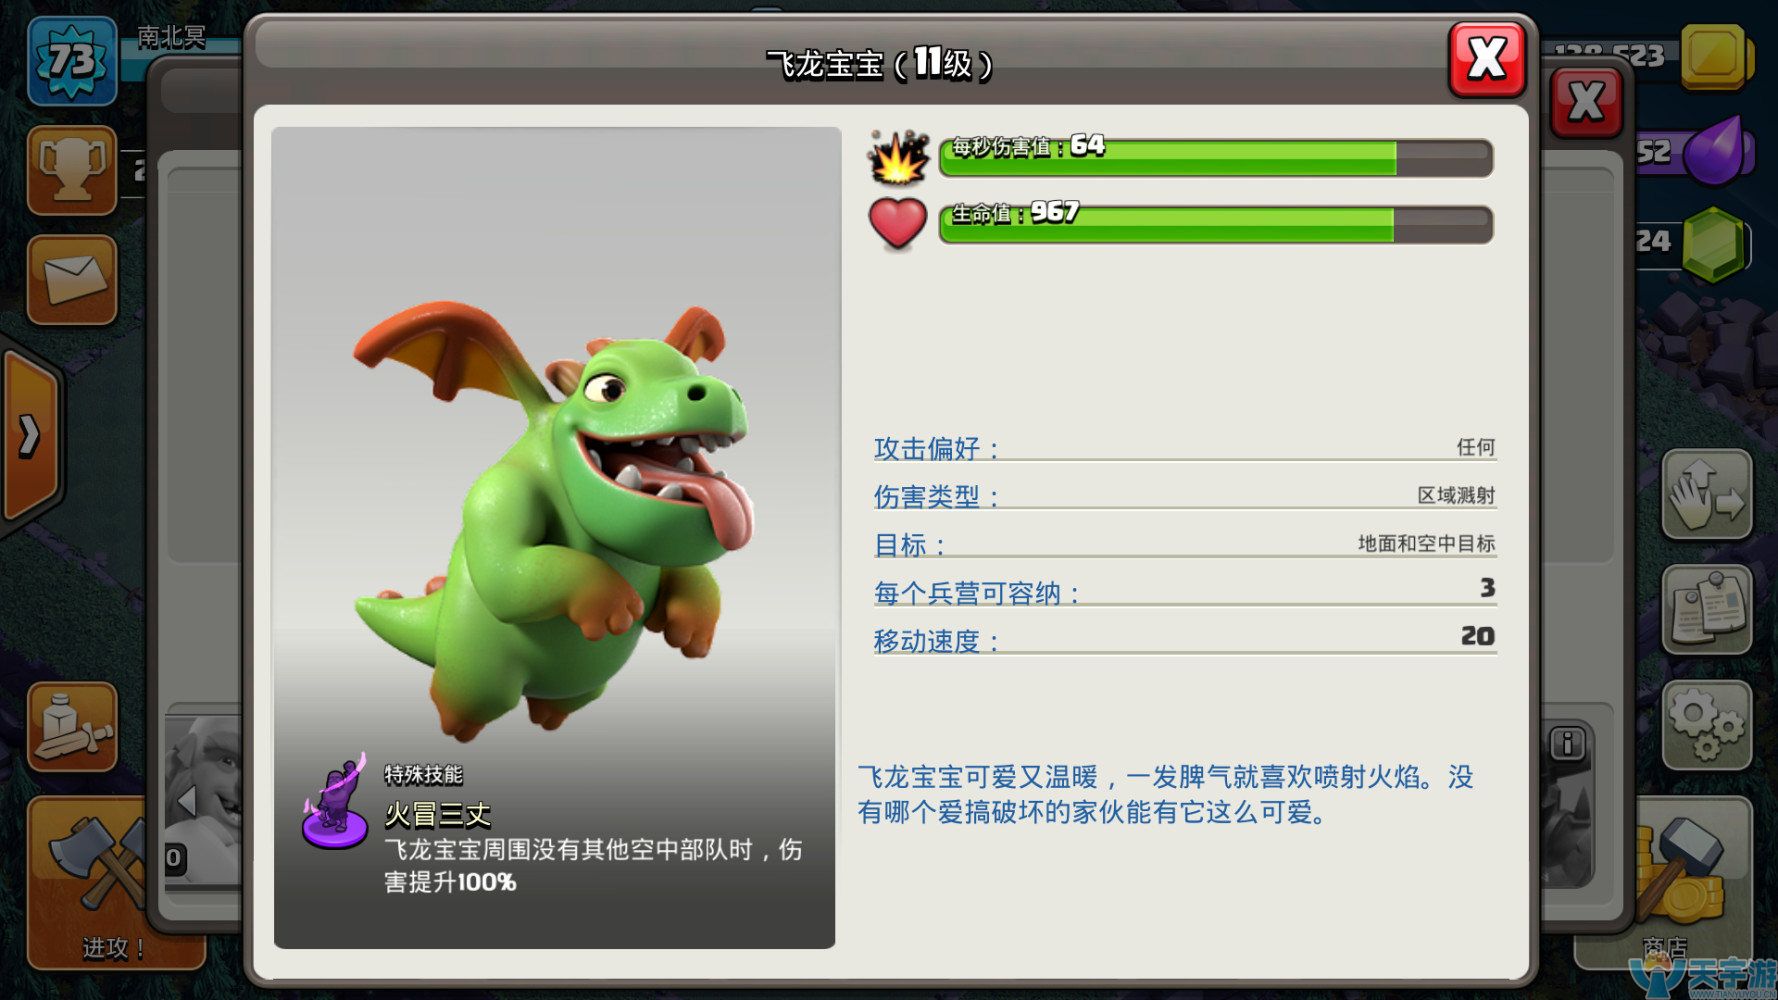Tap the housing space value 3

[1487, 588]
